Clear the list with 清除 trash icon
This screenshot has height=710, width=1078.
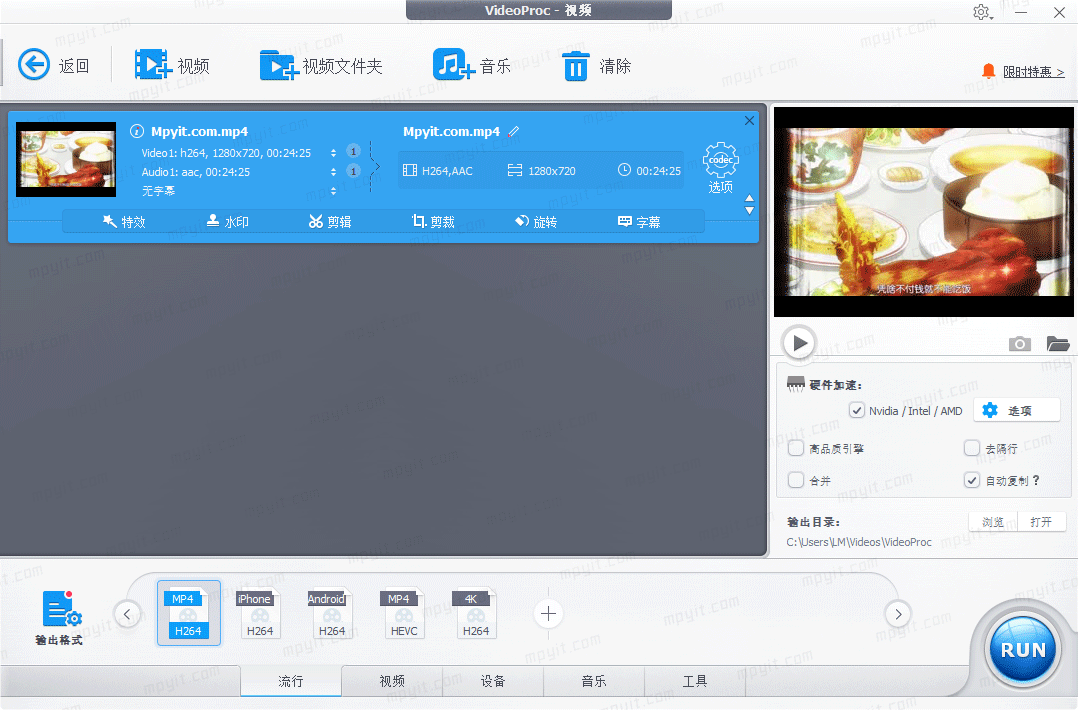click(x=575, y=66)
